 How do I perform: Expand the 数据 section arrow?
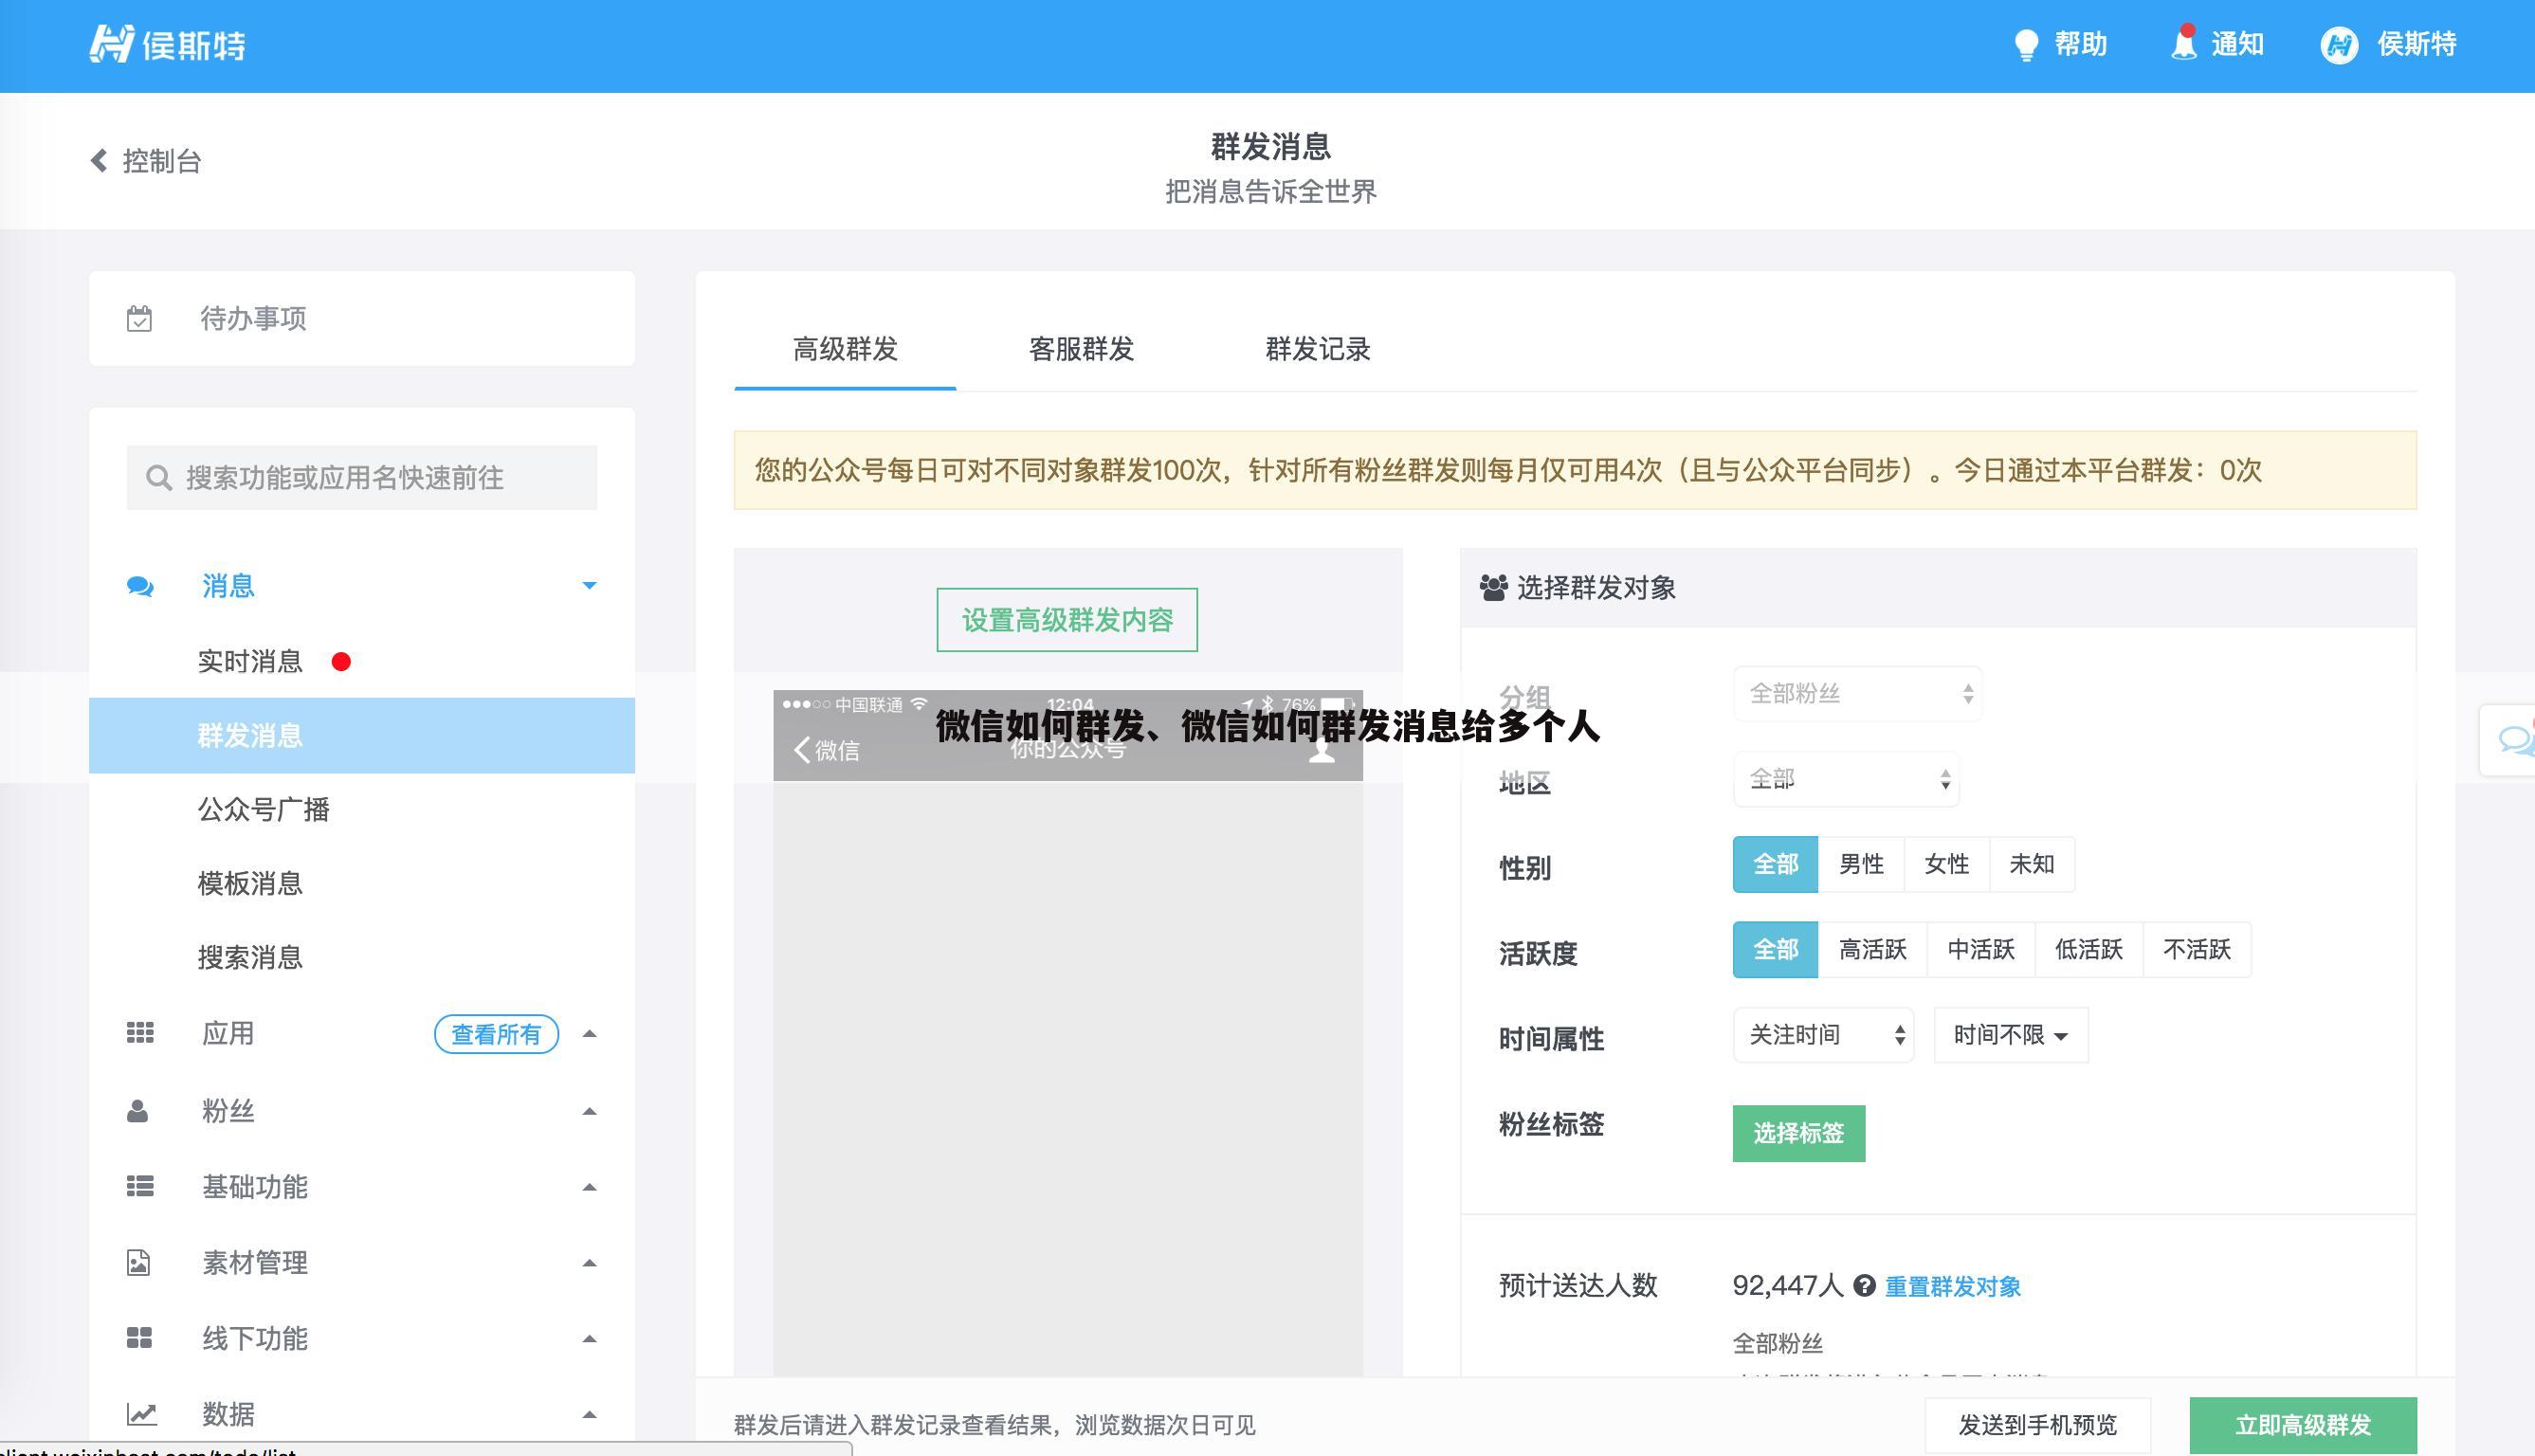pyautogui.click(x=589, y=1414)
